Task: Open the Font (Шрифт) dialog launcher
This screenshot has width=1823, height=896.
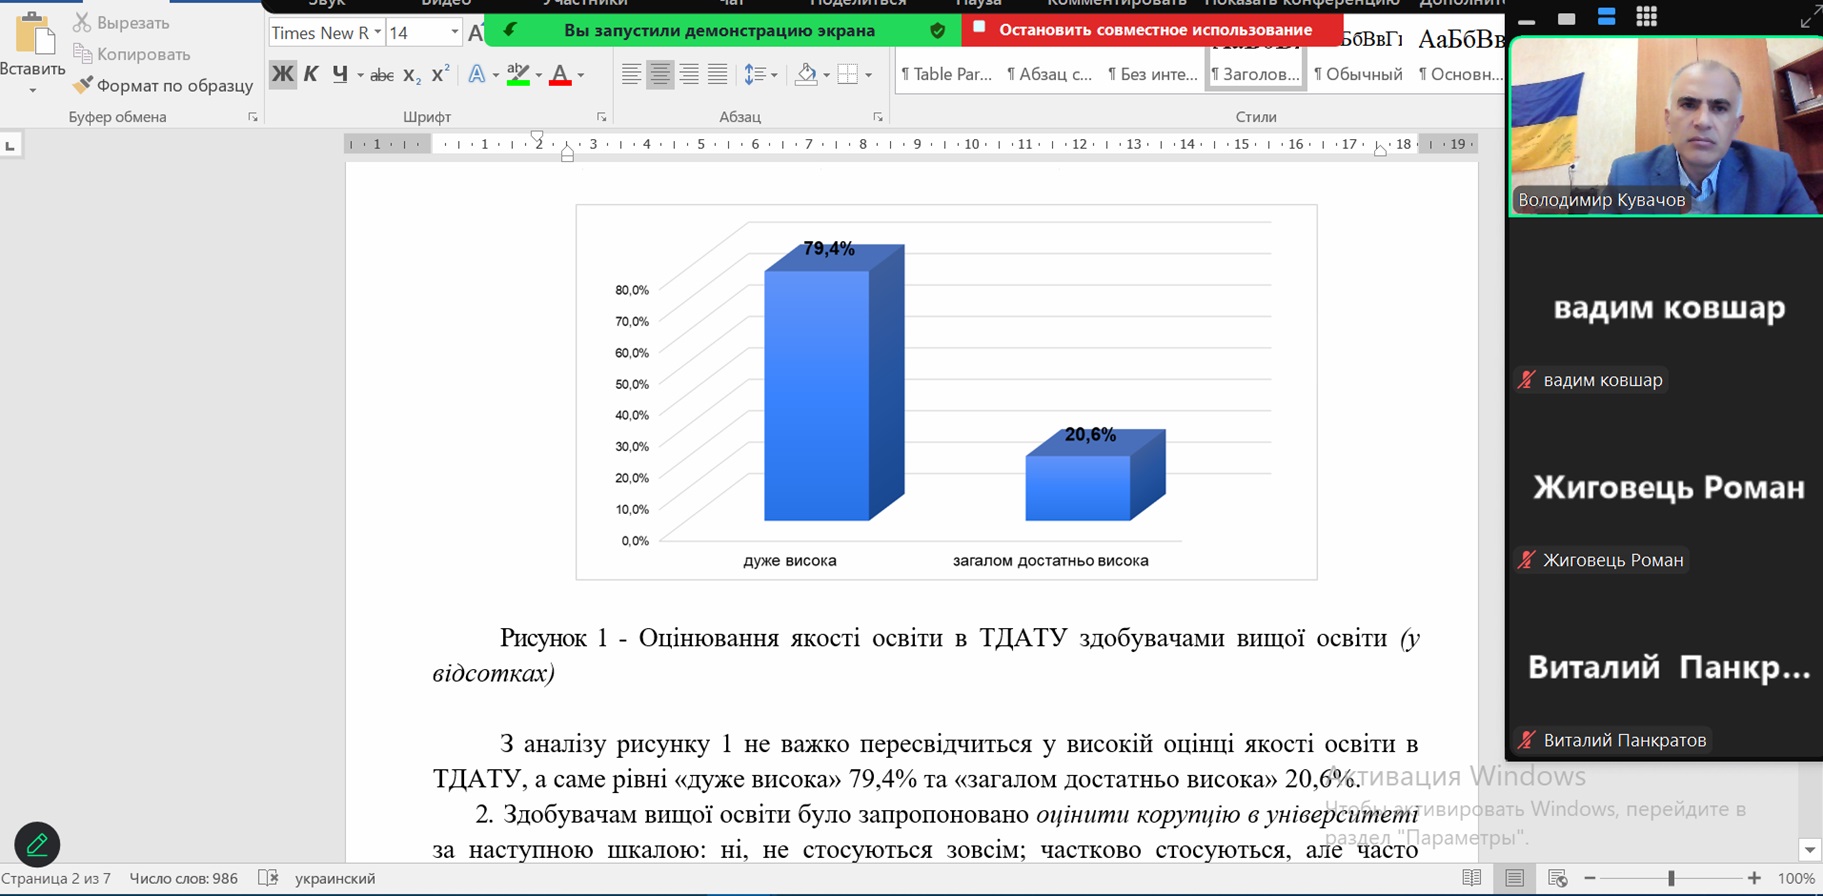Action: point(602,117)
